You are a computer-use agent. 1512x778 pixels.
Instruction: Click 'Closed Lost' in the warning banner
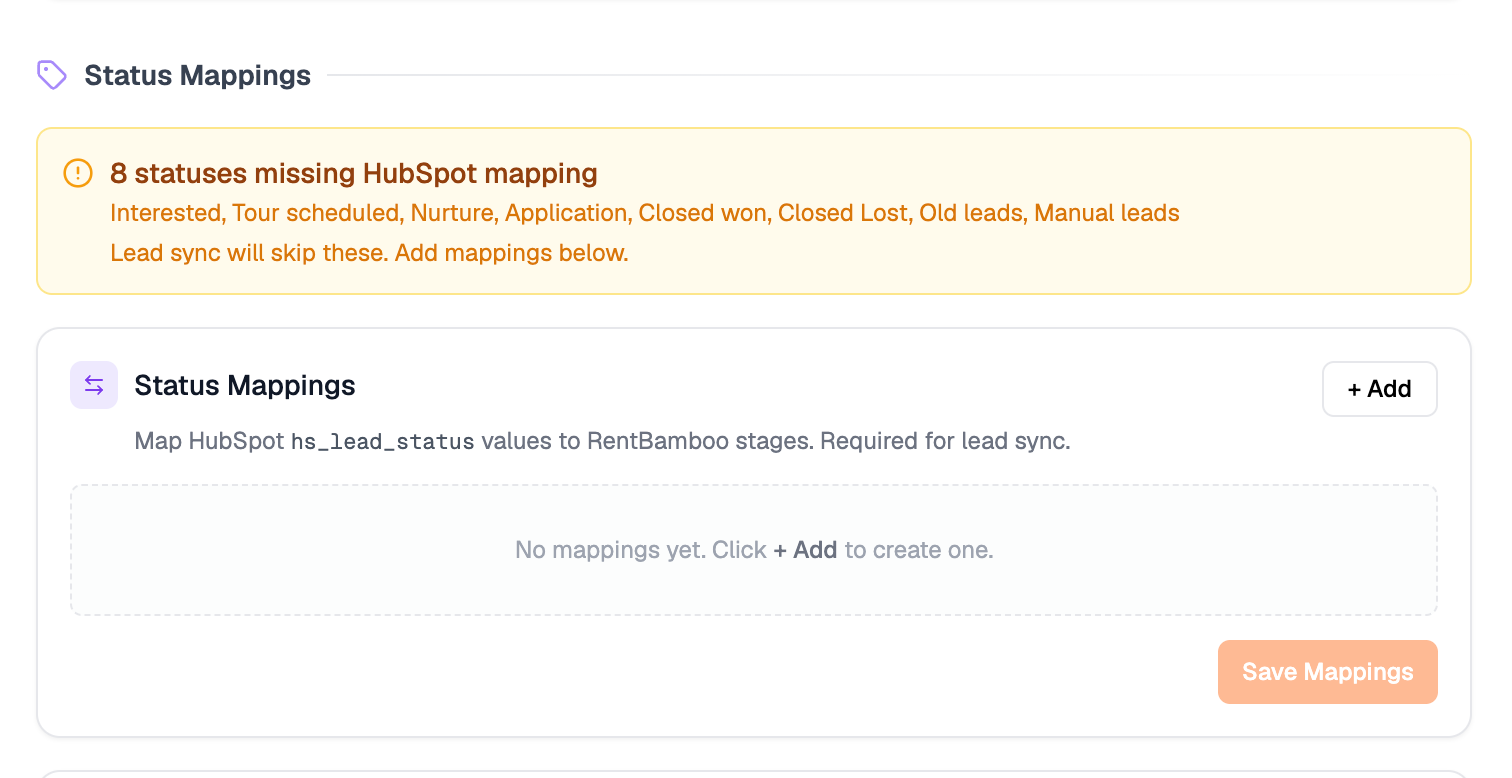tap(842, 213)
